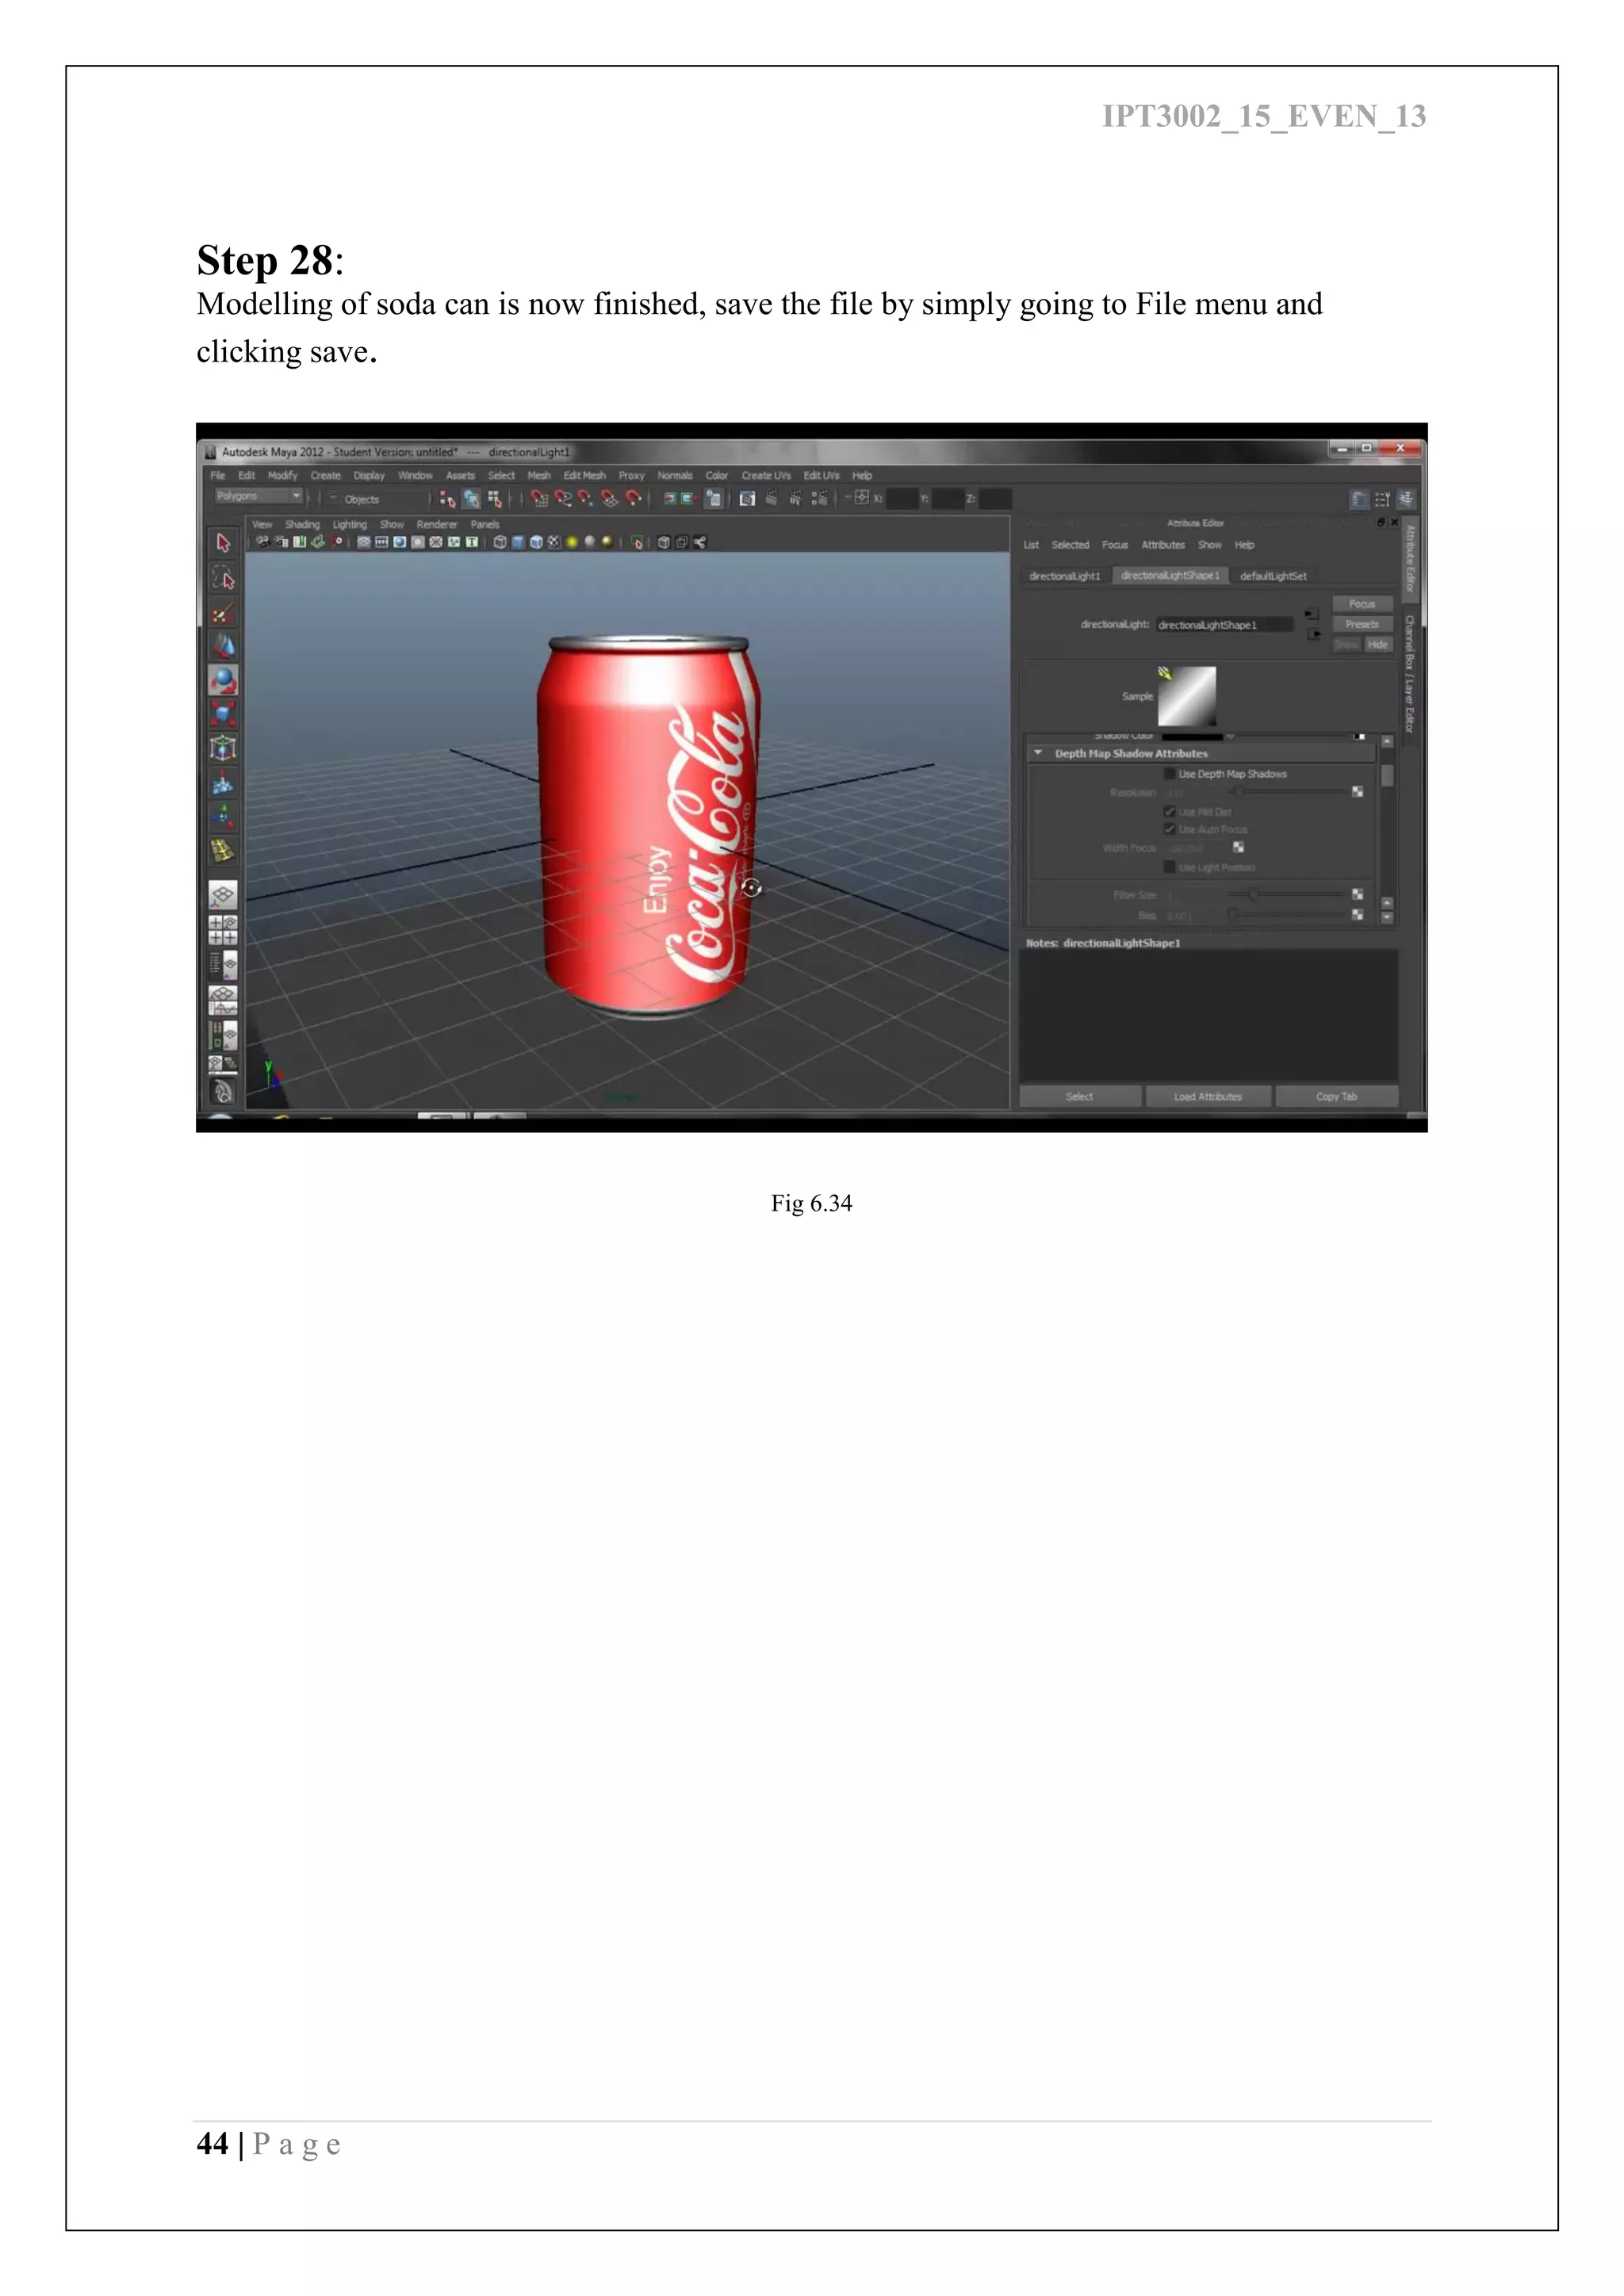
Task: Select the Soft Modification tool
Action: (223, 784)
